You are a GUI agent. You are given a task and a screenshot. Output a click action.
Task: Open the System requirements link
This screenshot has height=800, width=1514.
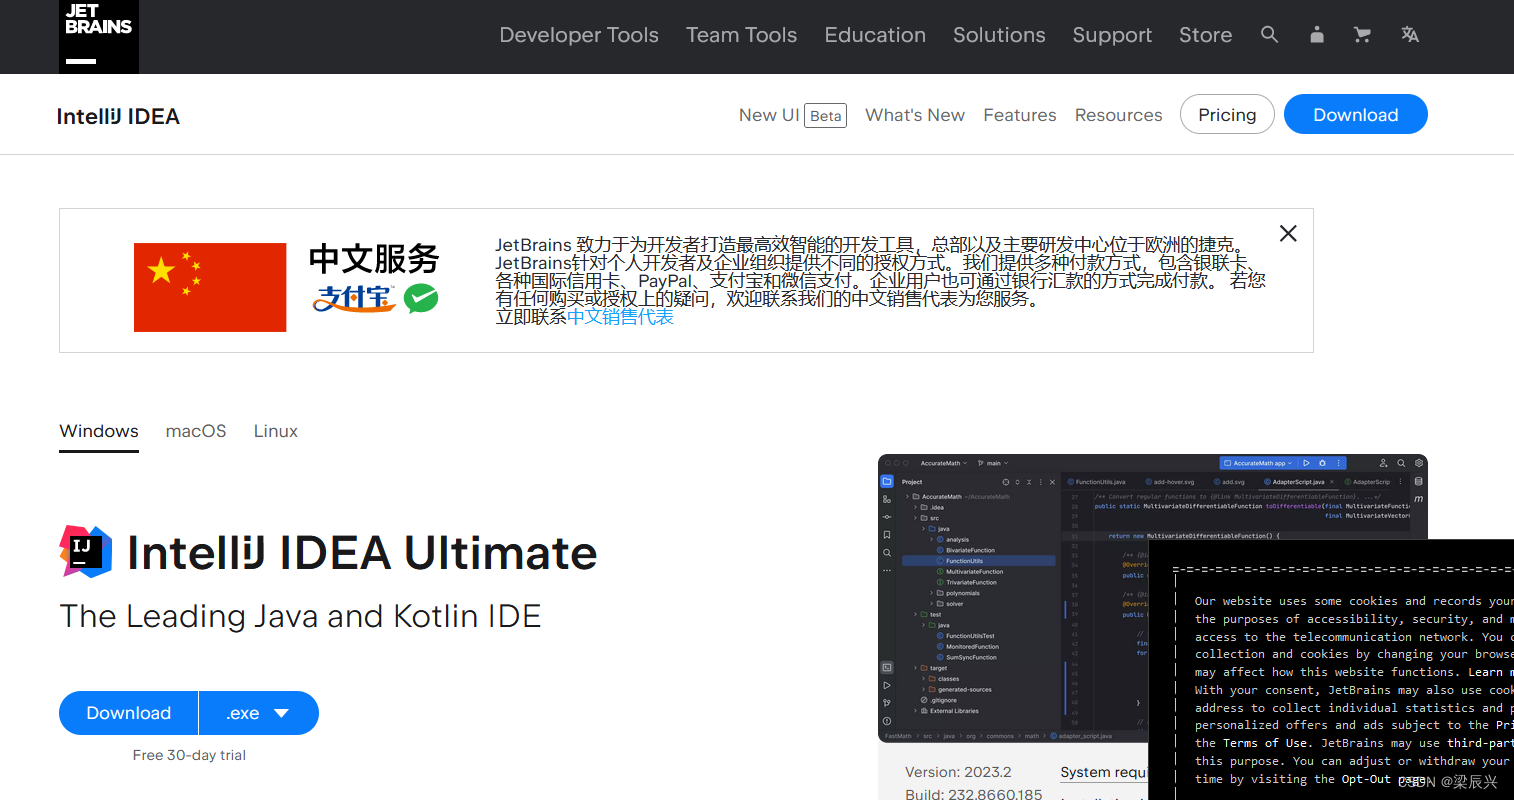pos(1104,772)
